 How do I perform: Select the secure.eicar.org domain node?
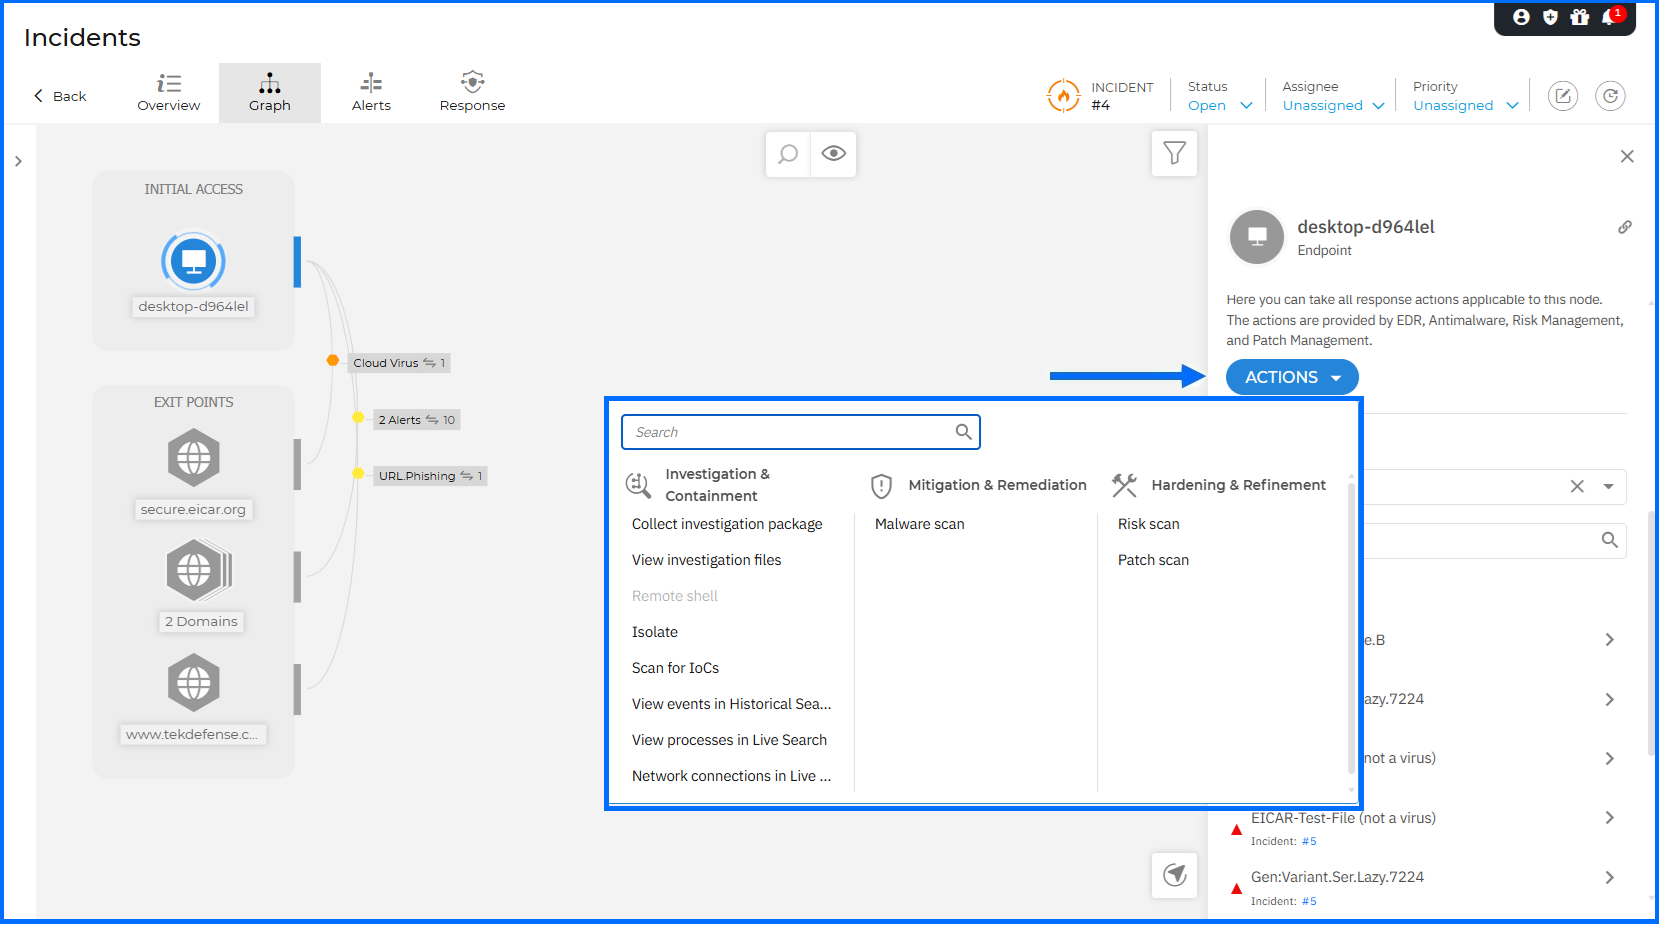coord(193,458)
